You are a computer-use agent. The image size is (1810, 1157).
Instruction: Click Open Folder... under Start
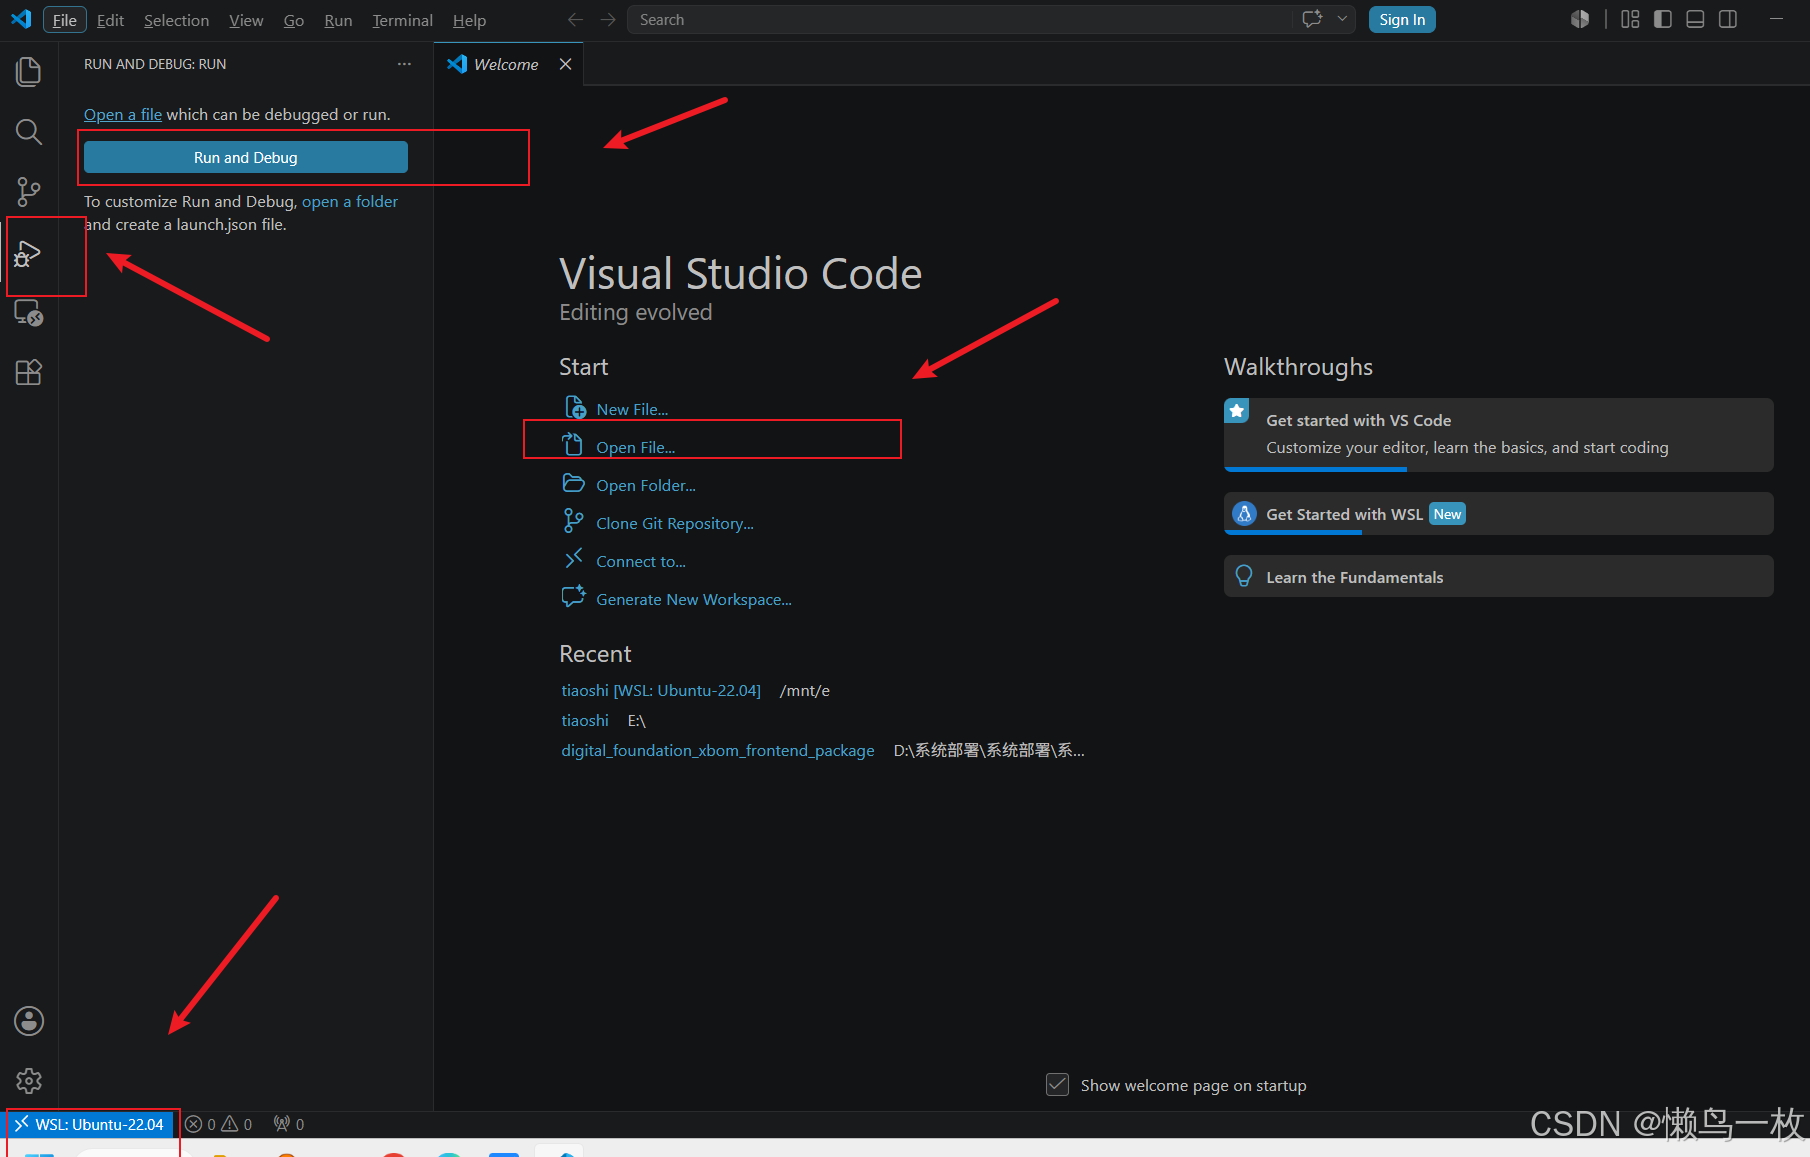(x=646, y=485)
